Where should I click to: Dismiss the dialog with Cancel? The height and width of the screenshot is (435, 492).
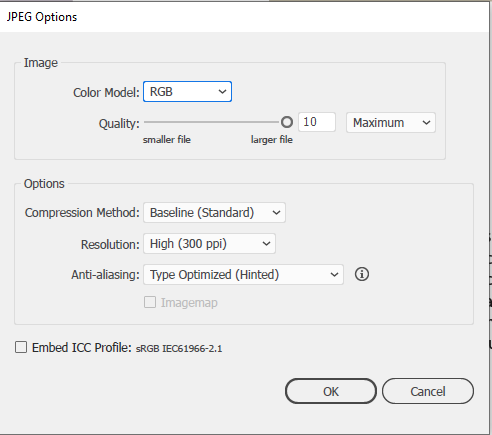pos(428,391)
